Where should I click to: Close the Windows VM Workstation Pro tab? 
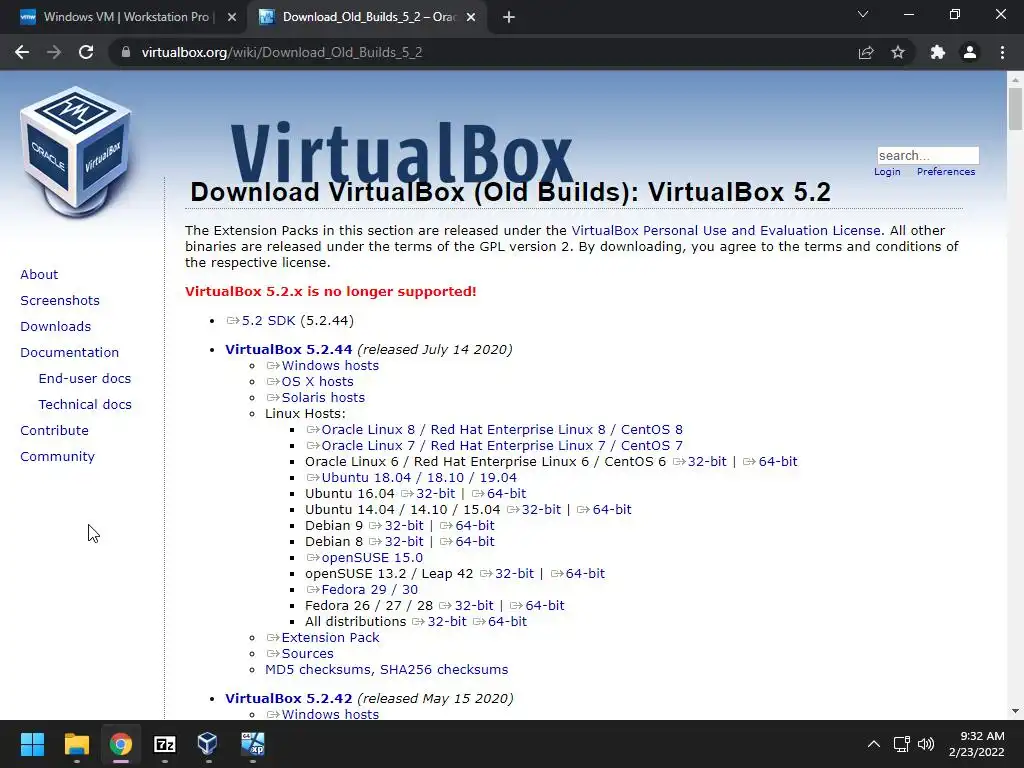[232, 17]
